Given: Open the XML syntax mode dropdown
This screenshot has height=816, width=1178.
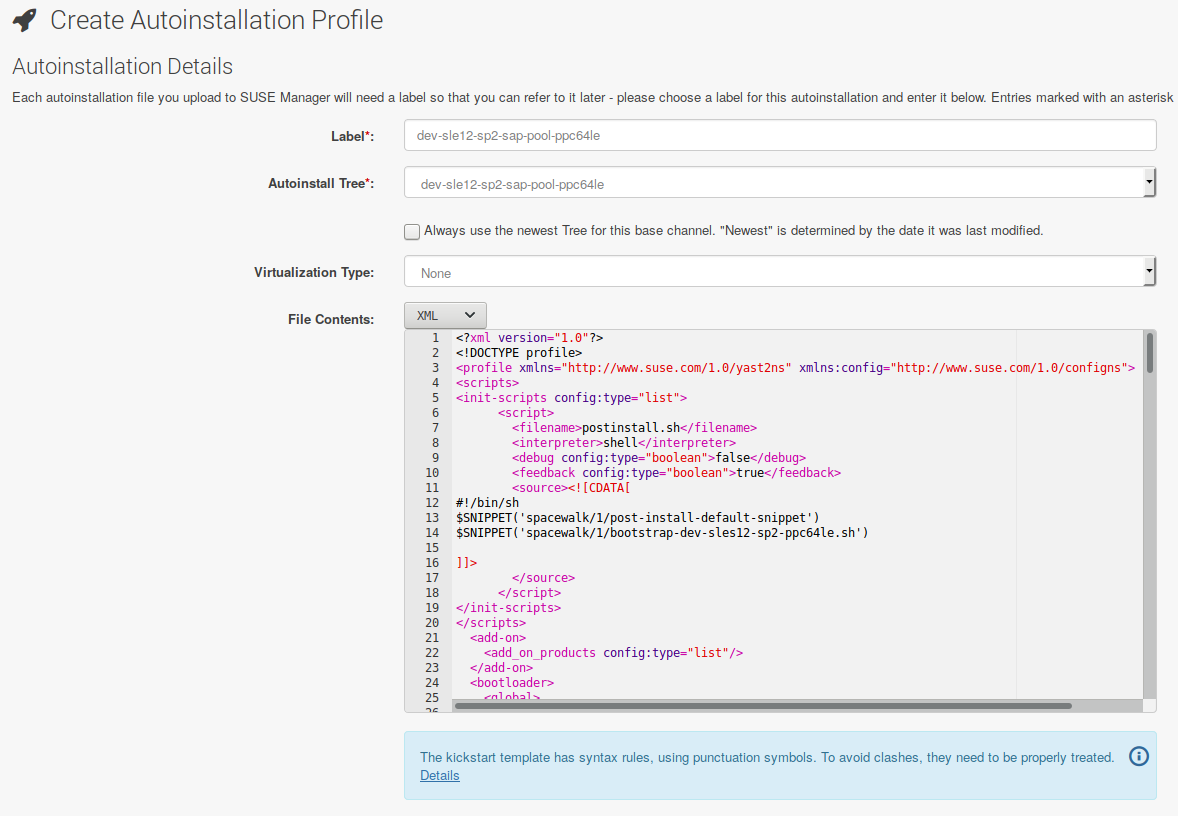Looking at the screenshot, I should (x=444, y=314).
